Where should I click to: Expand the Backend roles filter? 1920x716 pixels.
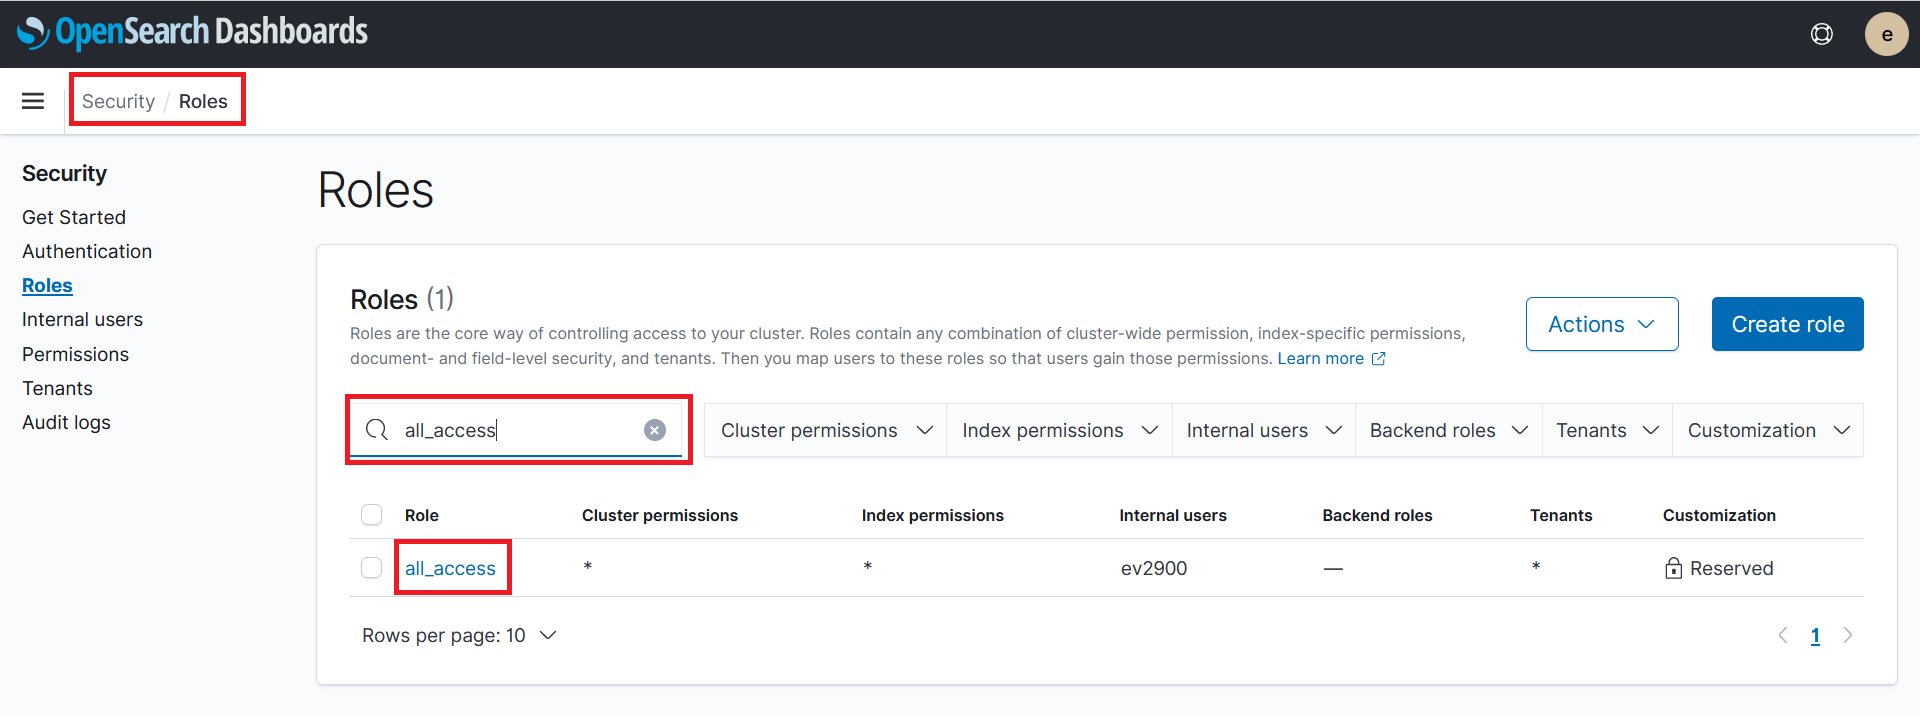pos(1449,430)
